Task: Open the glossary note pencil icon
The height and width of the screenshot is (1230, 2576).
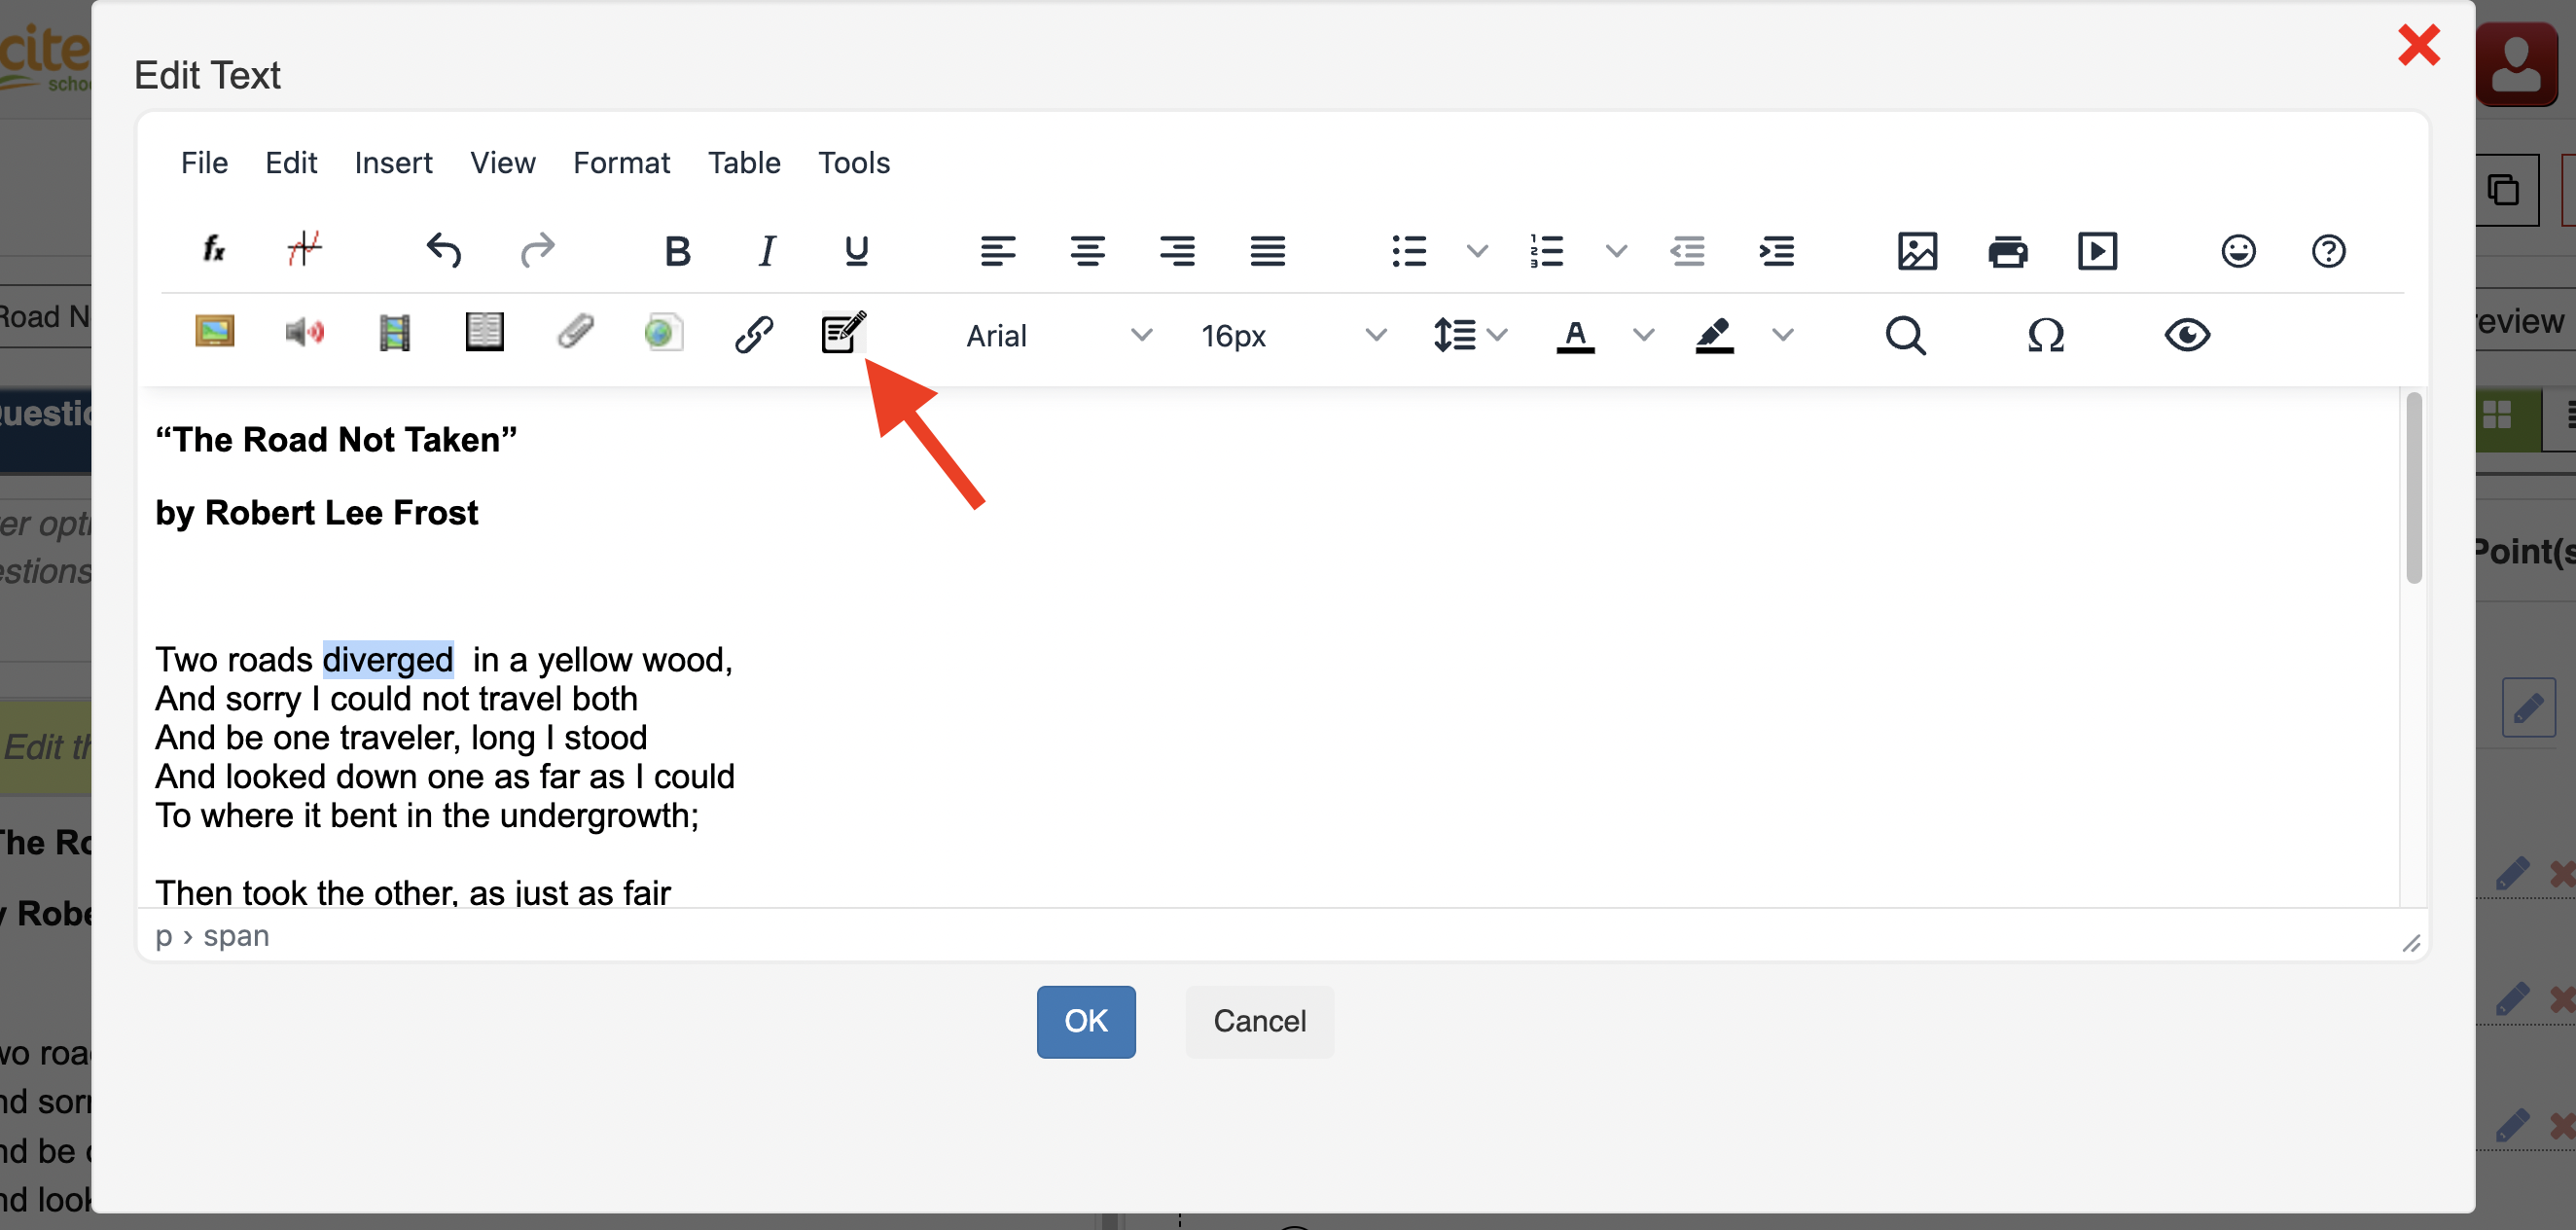Action: tap(843, 333)
